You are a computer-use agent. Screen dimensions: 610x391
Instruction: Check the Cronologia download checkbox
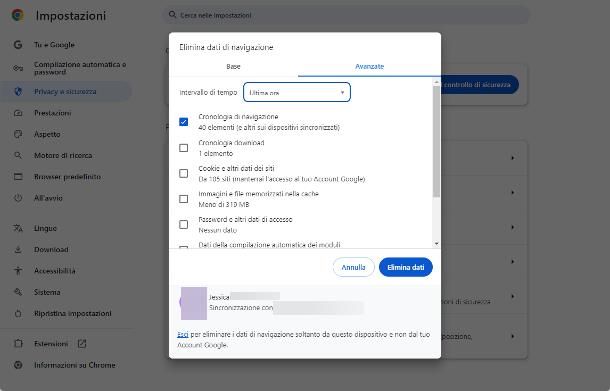point(184,148)
